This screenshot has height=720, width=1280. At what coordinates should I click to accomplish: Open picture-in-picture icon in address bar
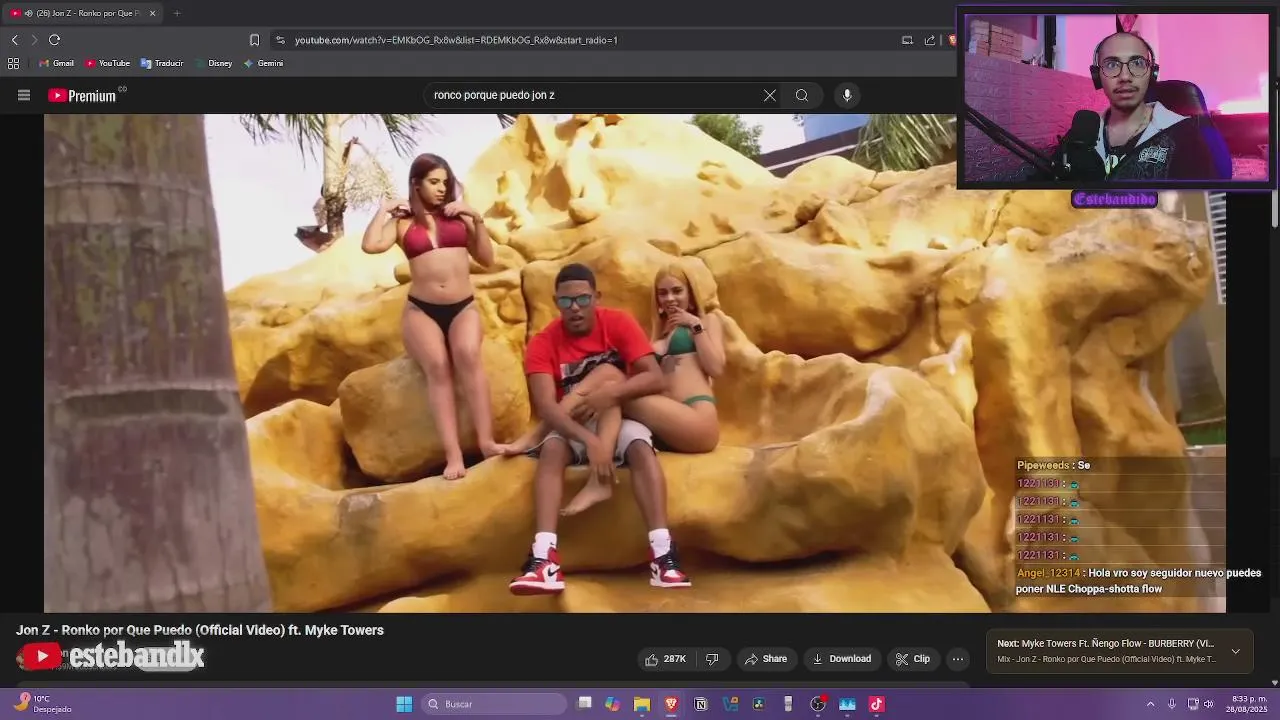point(907,40)
